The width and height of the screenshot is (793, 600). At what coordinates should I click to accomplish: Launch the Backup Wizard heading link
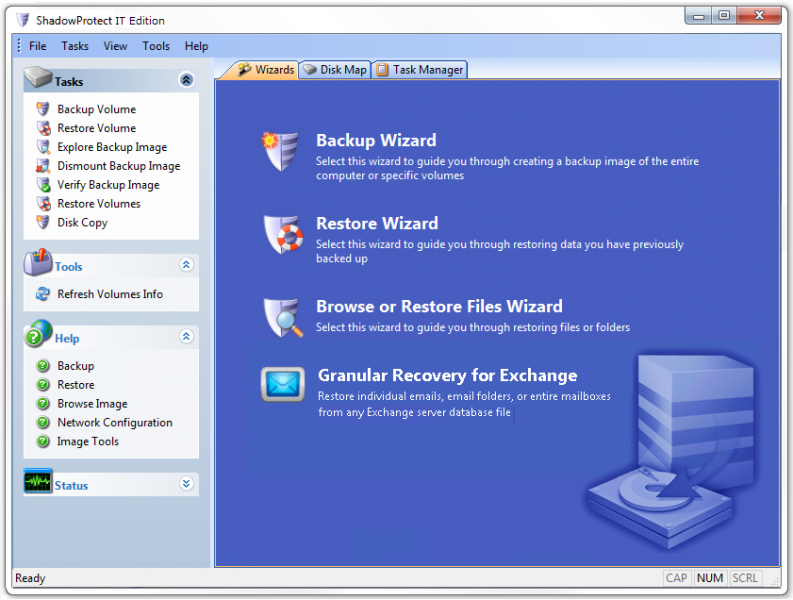[376, 140]
